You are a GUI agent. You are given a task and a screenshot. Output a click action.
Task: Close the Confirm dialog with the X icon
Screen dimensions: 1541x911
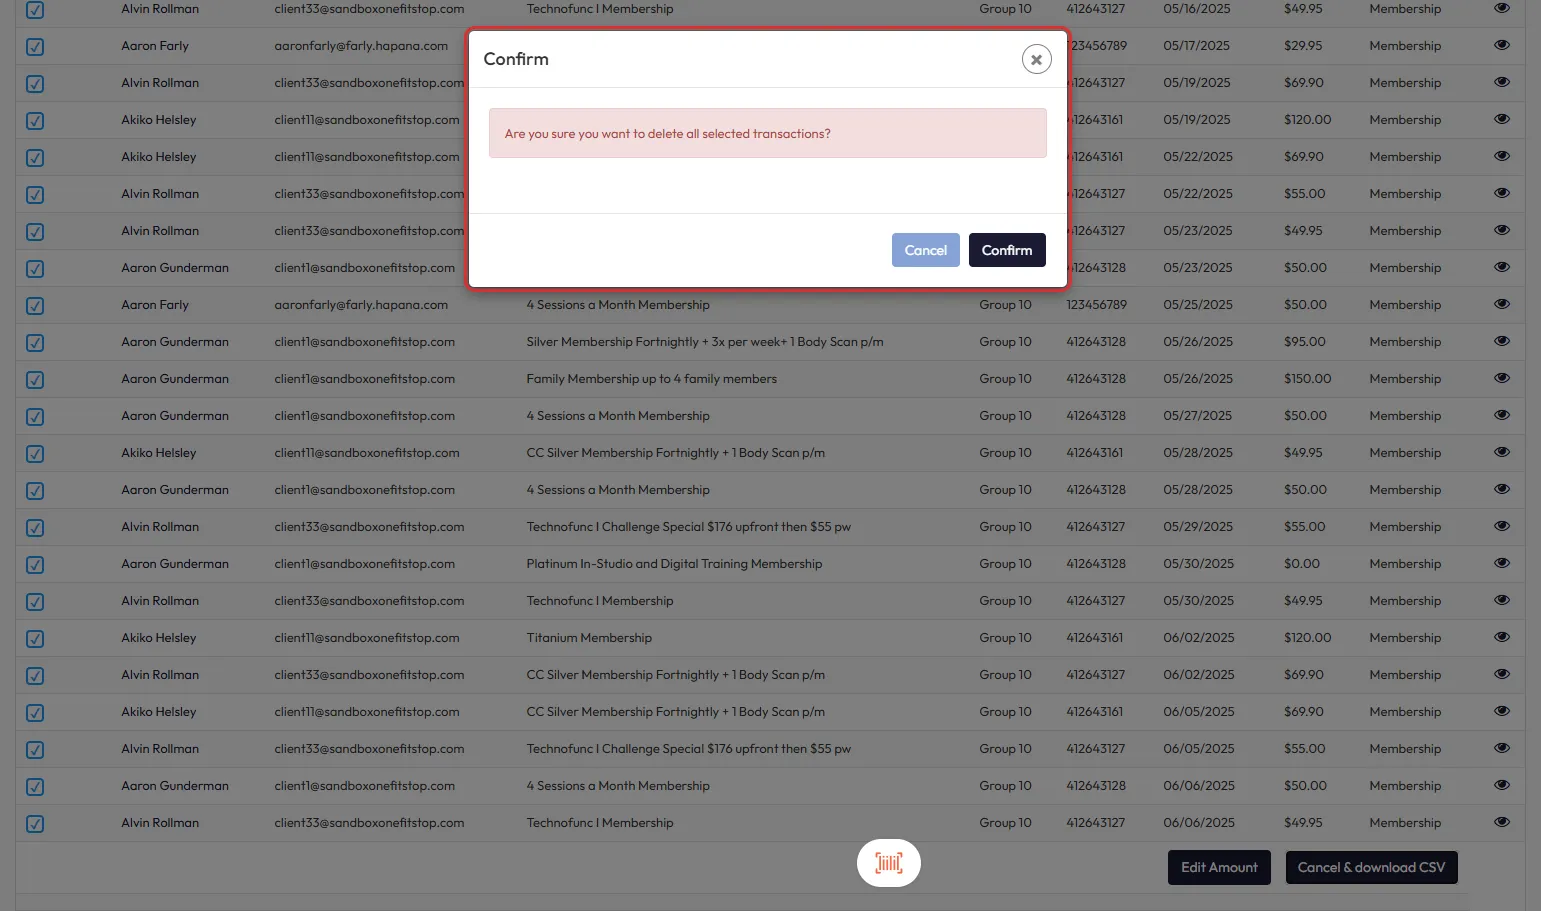[x=1036, y=60]
